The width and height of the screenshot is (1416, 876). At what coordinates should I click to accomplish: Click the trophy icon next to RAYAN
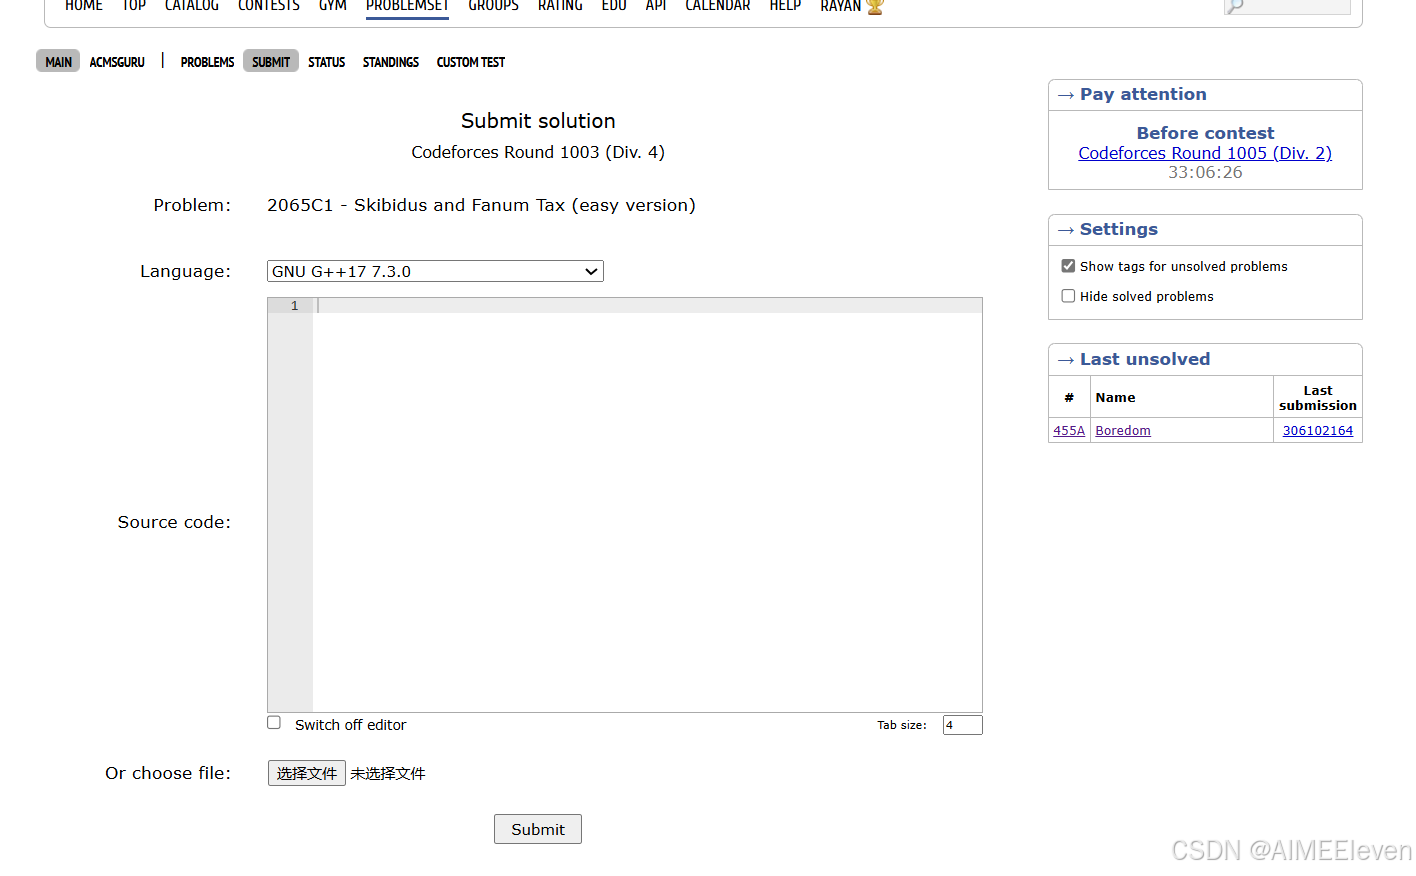pyautogui.click(x=875, y=6)
